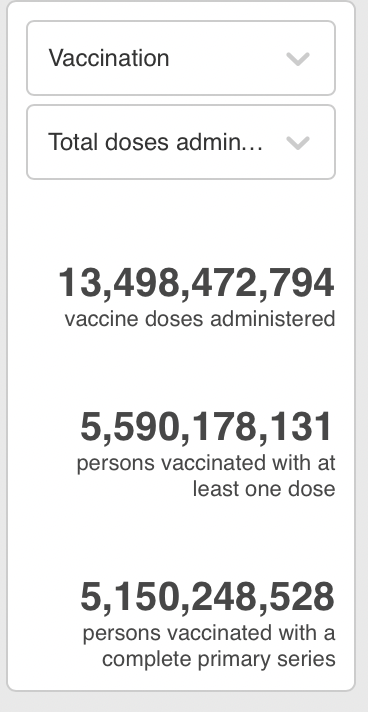
Task: Select the 13,498,472,794 doses figure
Action: tap(197, 283)
